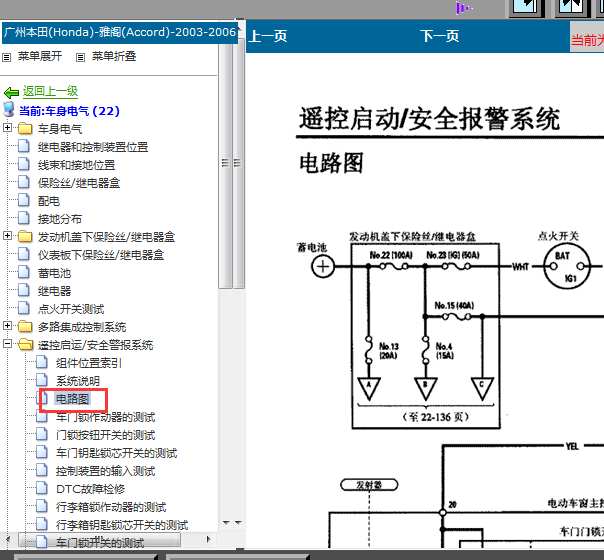Click the right arrow of the horizontal scrollbar
This screenshot has height=560, width=604.
click(x=209, y=540)
